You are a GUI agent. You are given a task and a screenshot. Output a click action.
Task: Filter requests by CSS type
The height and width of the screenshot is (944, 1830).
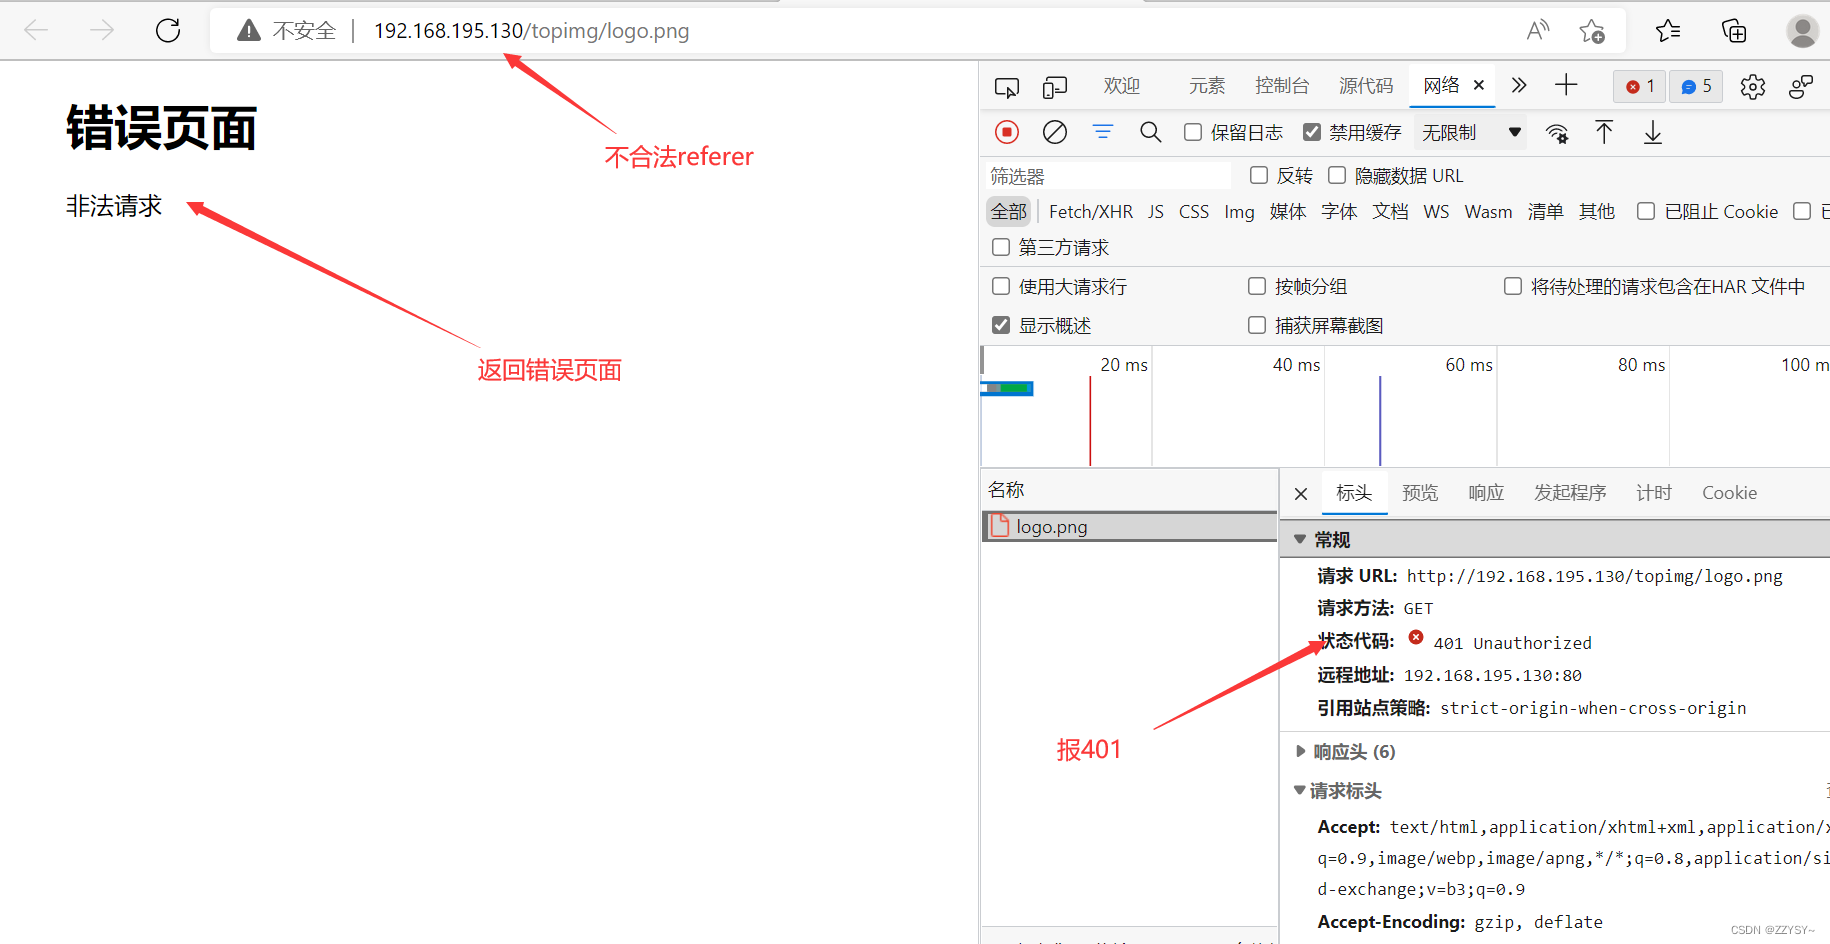point(1194,212)
